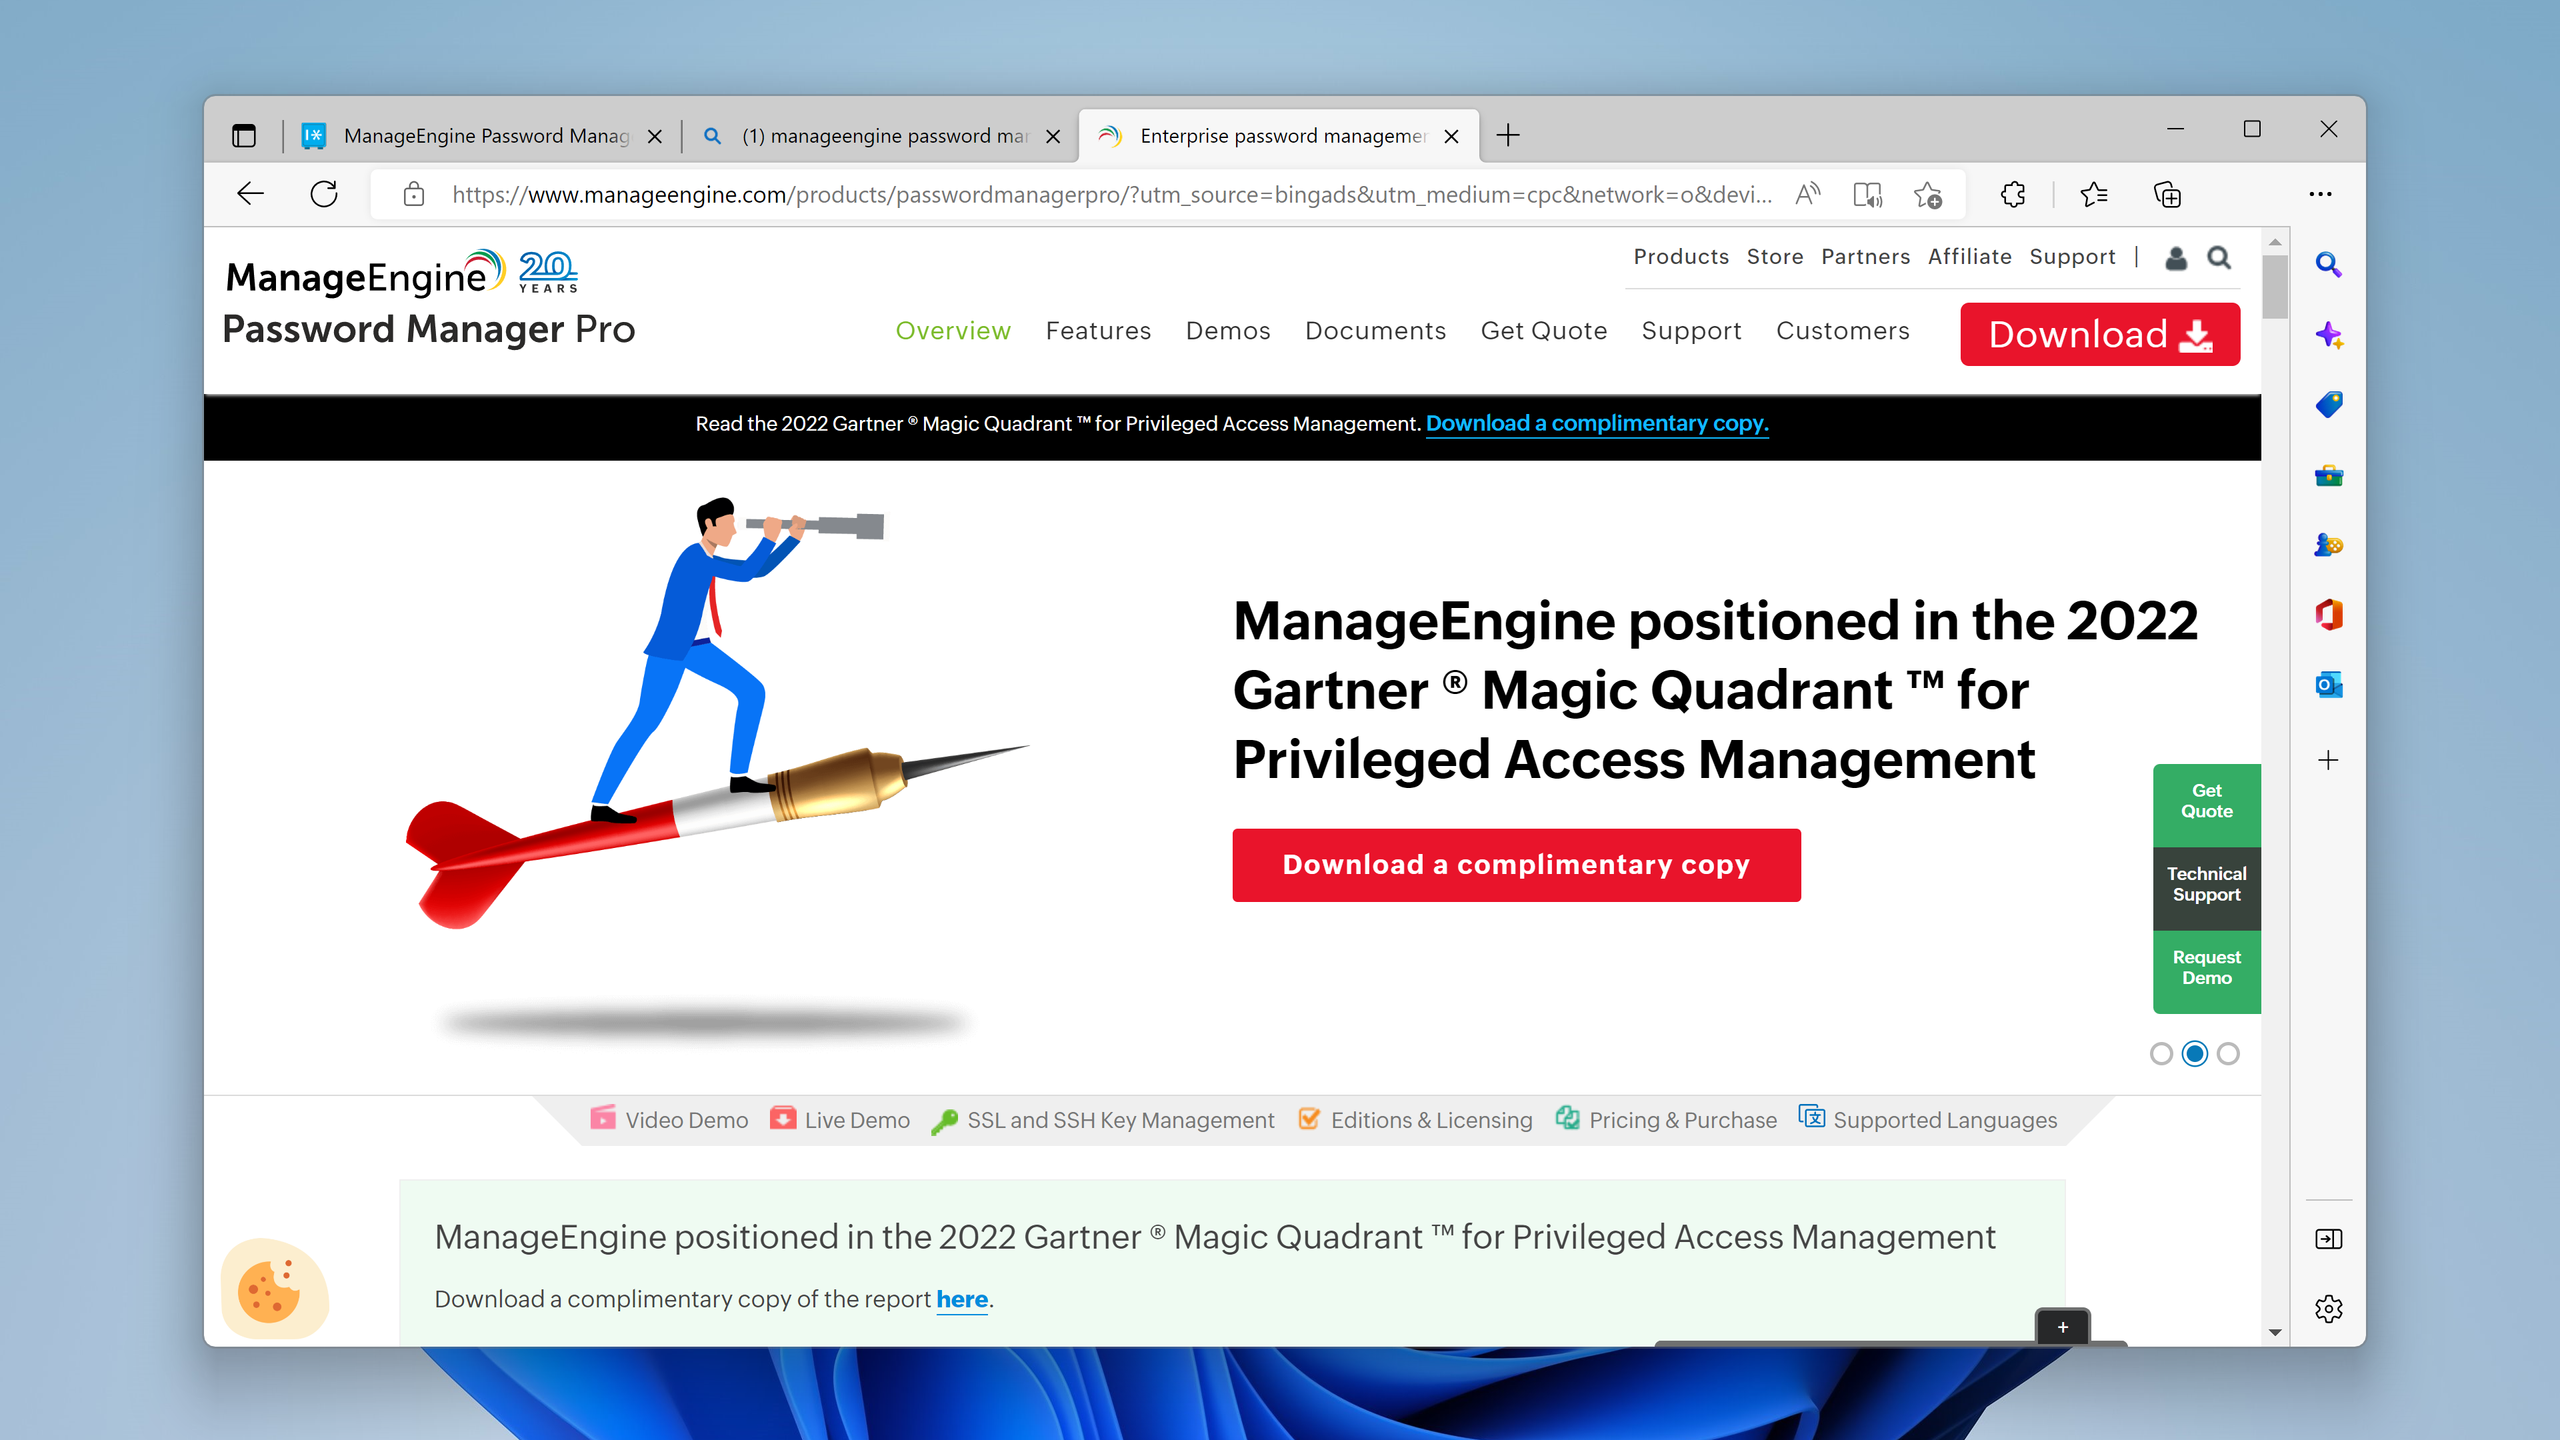Viewport: 2560px width, 1440px height.
Task: Select Features in the navigation bar
Action: click(x=1098, y=331)
